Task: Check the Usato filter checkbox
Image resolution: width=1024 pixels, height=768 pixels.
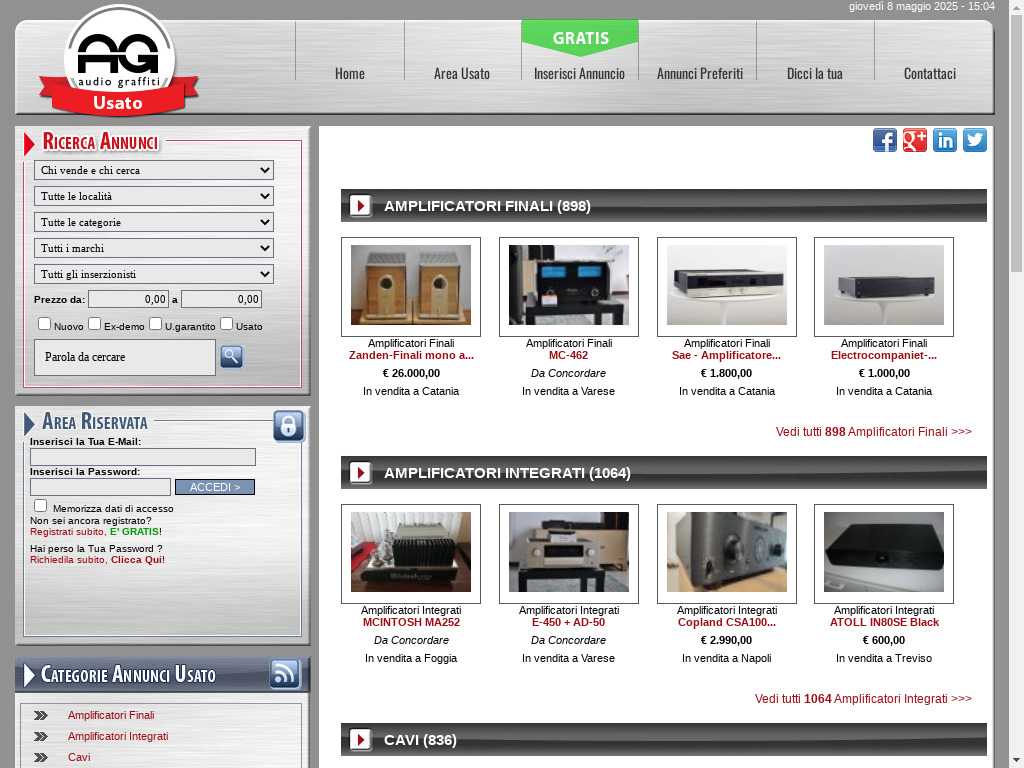Action: [x=227, y=323]
